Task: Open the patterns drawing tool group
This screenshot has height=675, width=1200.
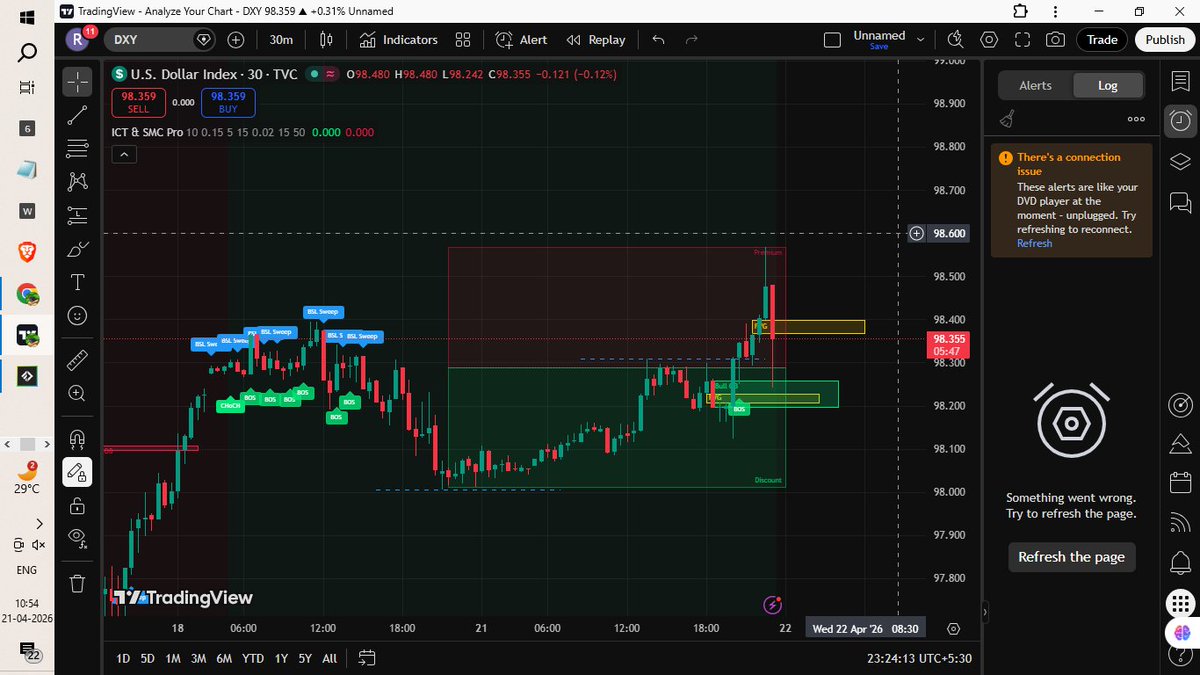Action: (x=78, y=182)
